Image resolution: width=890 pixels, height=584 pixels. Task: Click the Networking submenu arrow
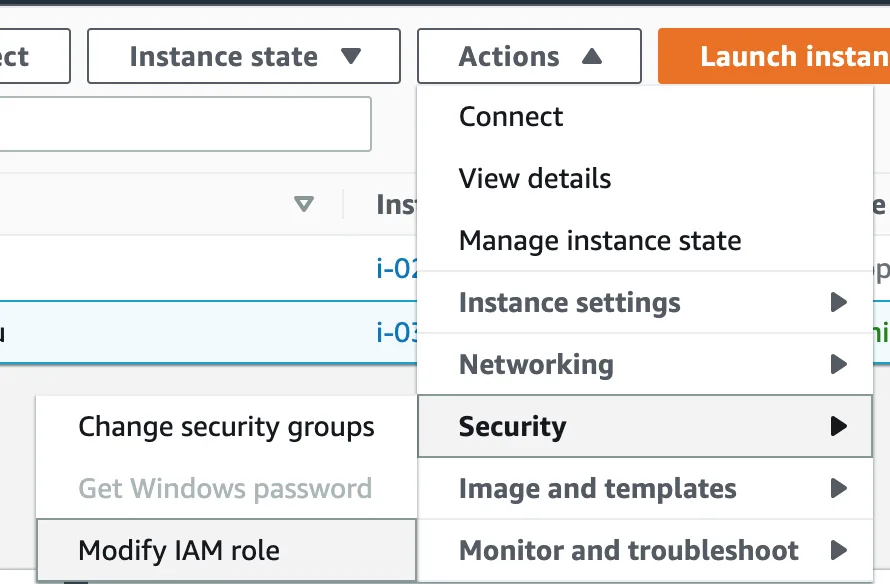[838, 364]
